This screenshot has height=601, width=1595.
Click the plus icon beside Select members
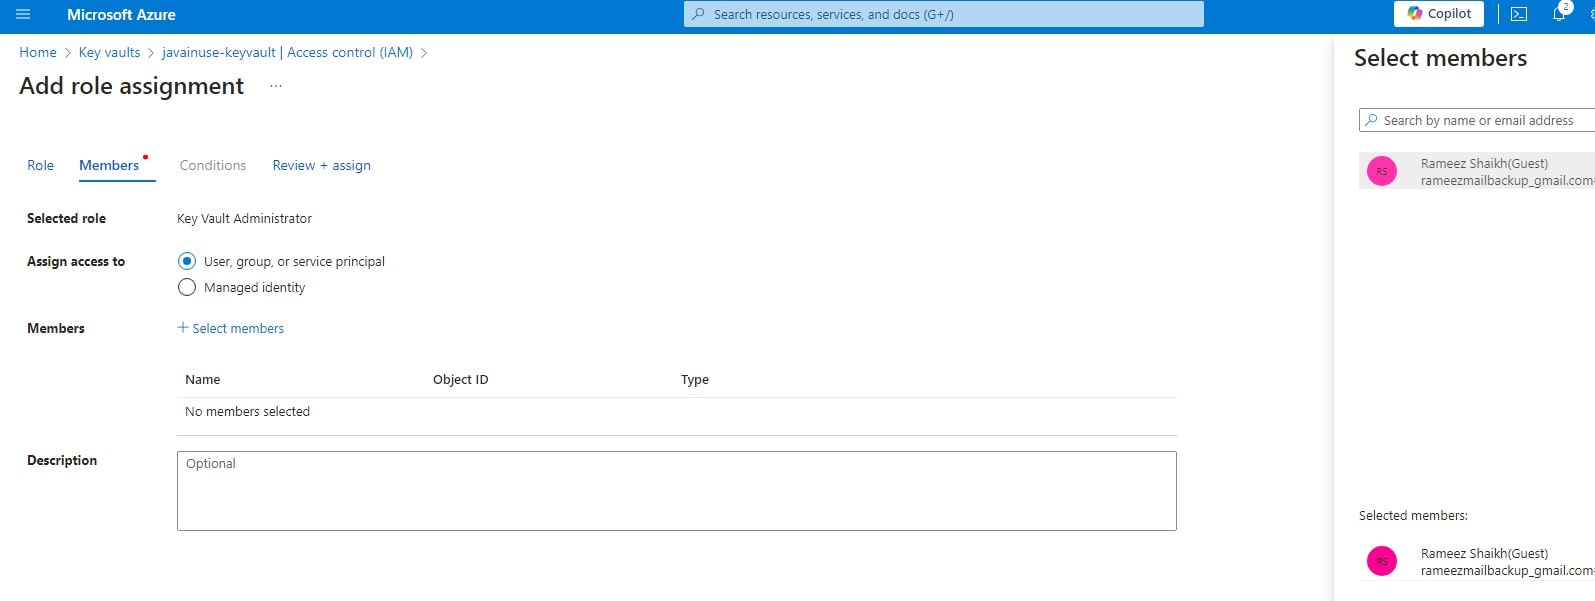183,328
